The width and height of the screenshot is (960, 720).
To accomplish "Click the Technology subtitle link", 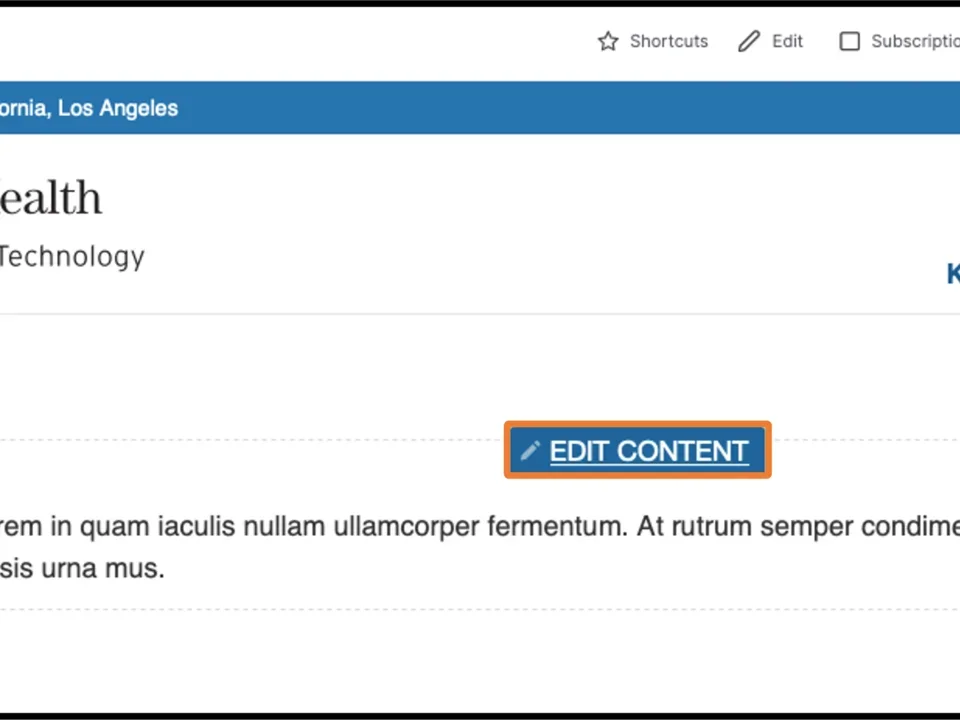I will (x=72, y=256).
